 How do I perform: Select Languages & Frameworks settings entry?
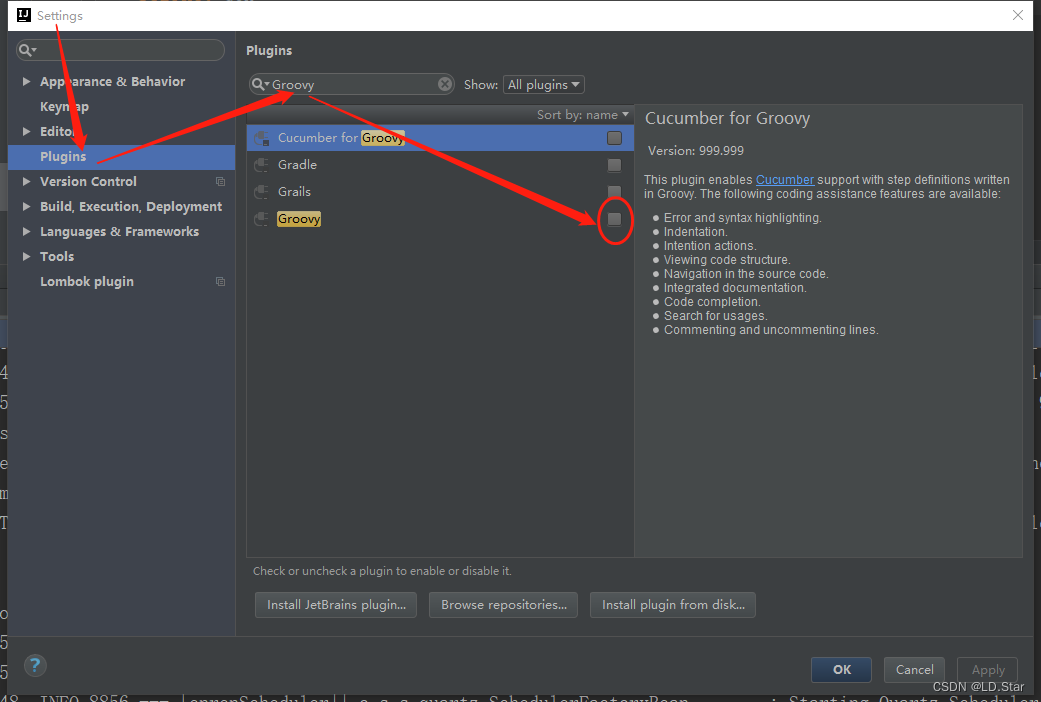[121, 231]
